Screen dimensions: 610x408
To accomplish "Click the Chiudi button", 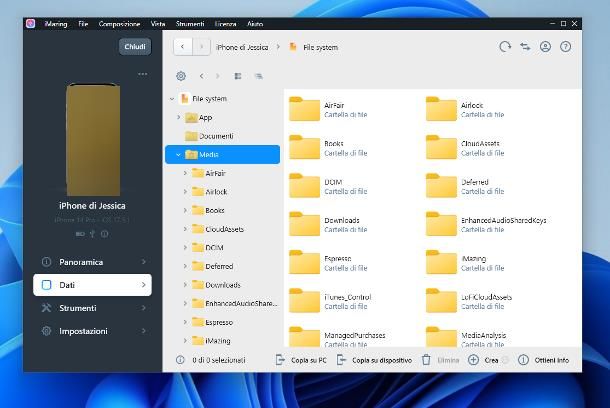I will [x=135, y=47].
